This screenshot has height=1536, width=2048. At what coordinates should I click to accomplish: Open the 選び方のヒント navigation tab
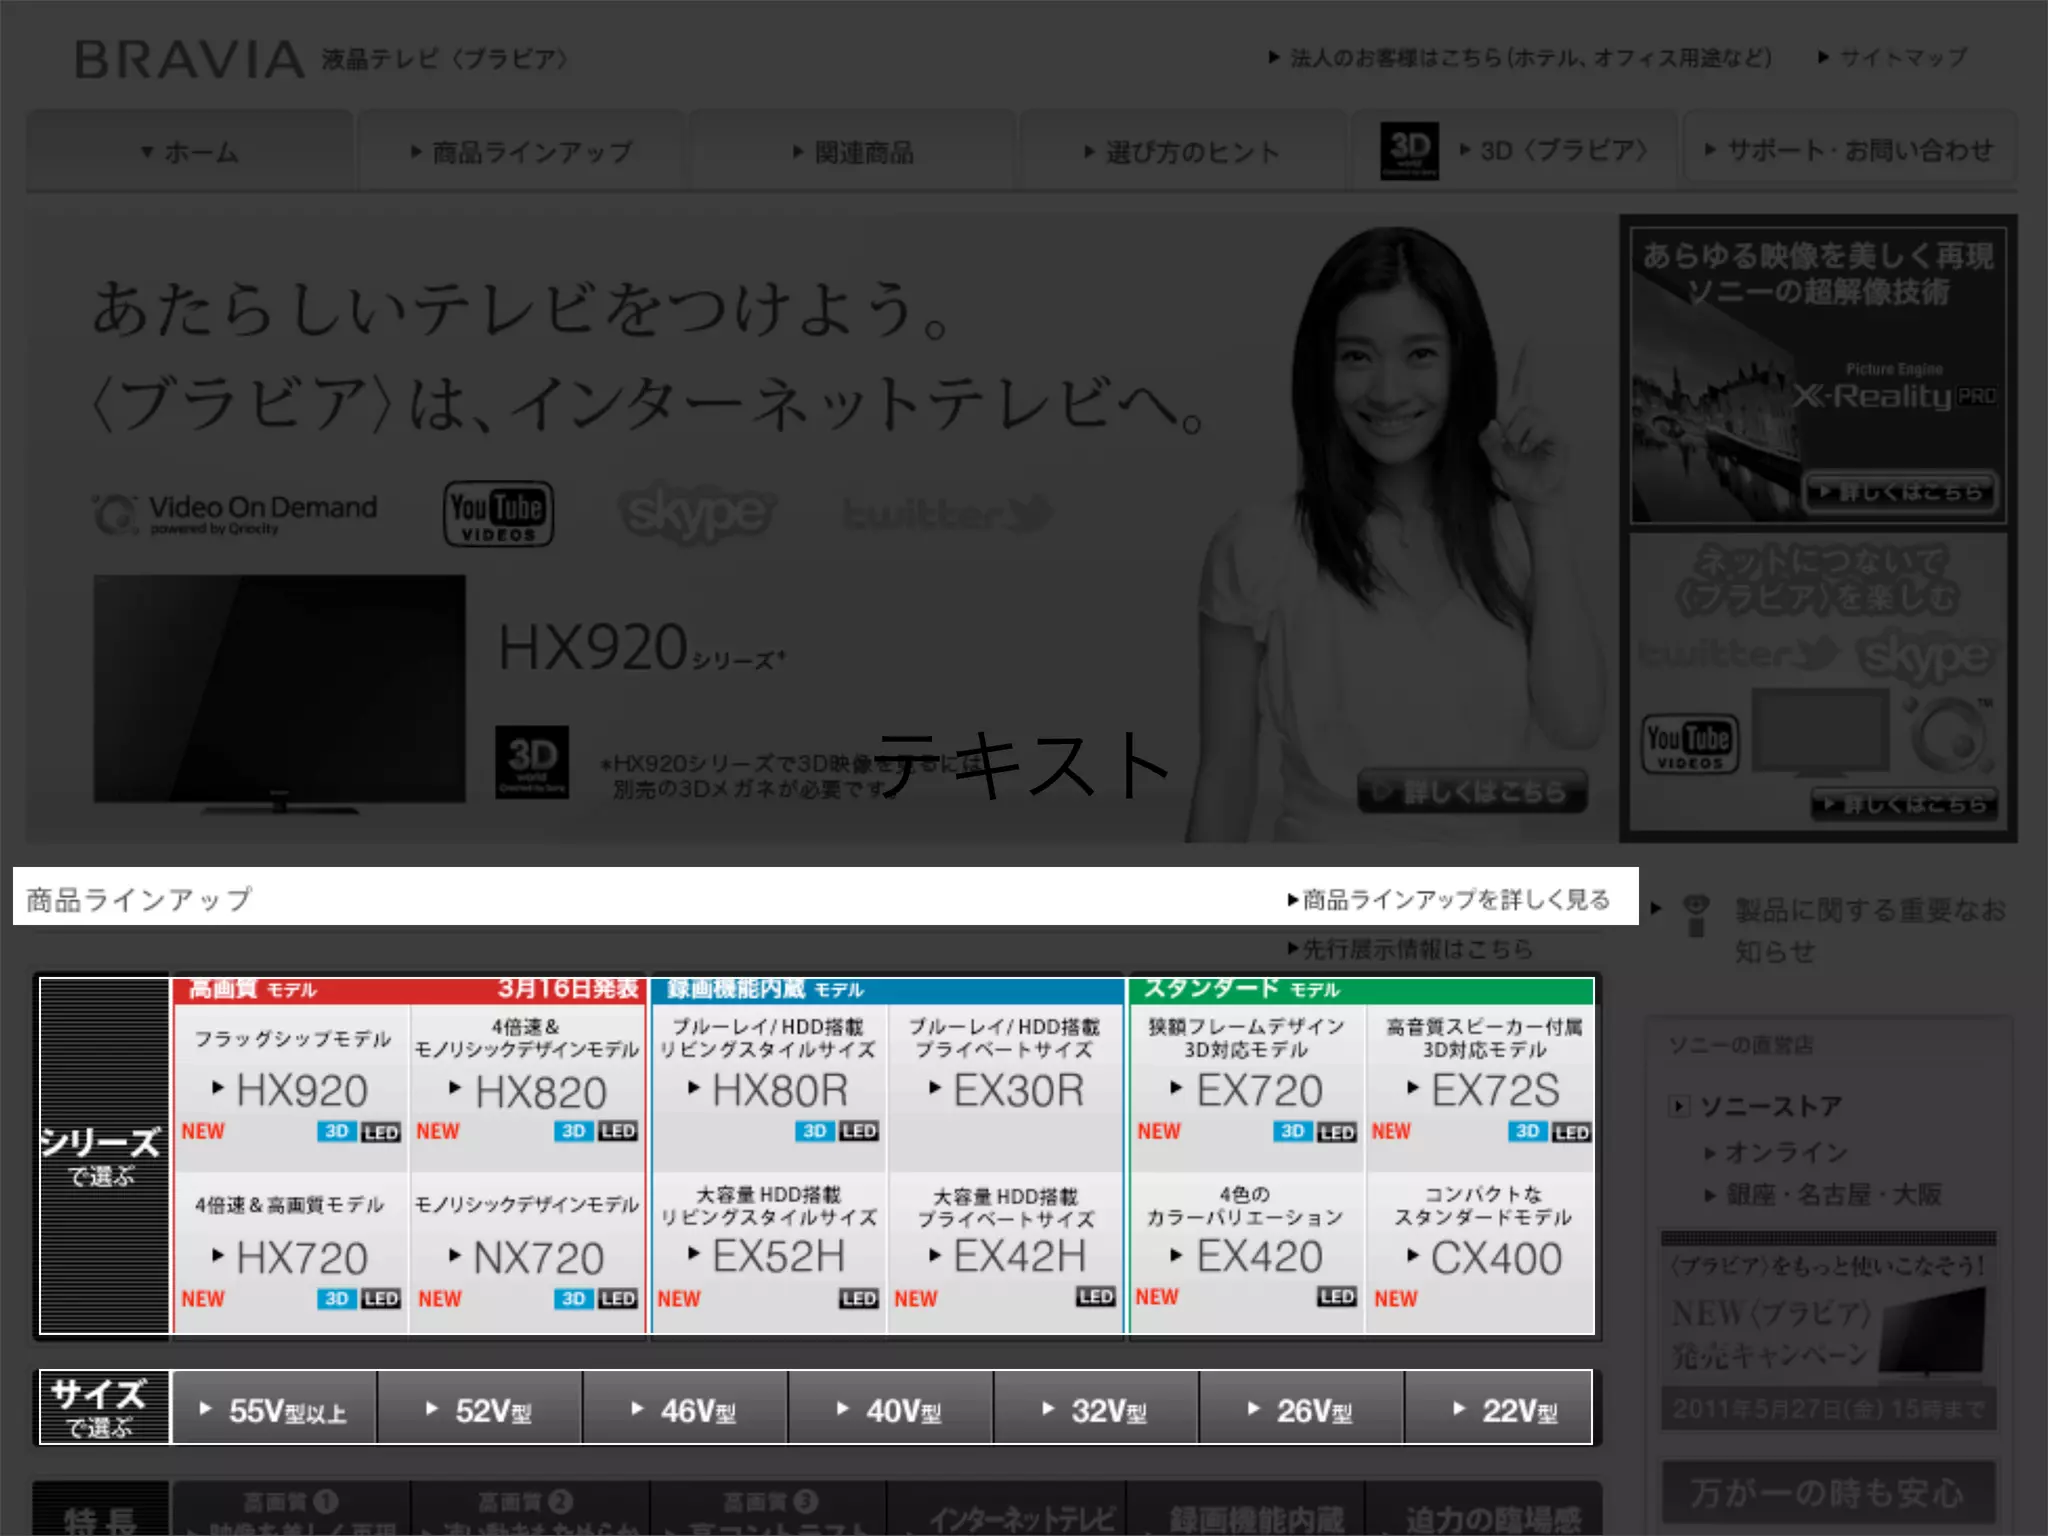(1182, 152)
